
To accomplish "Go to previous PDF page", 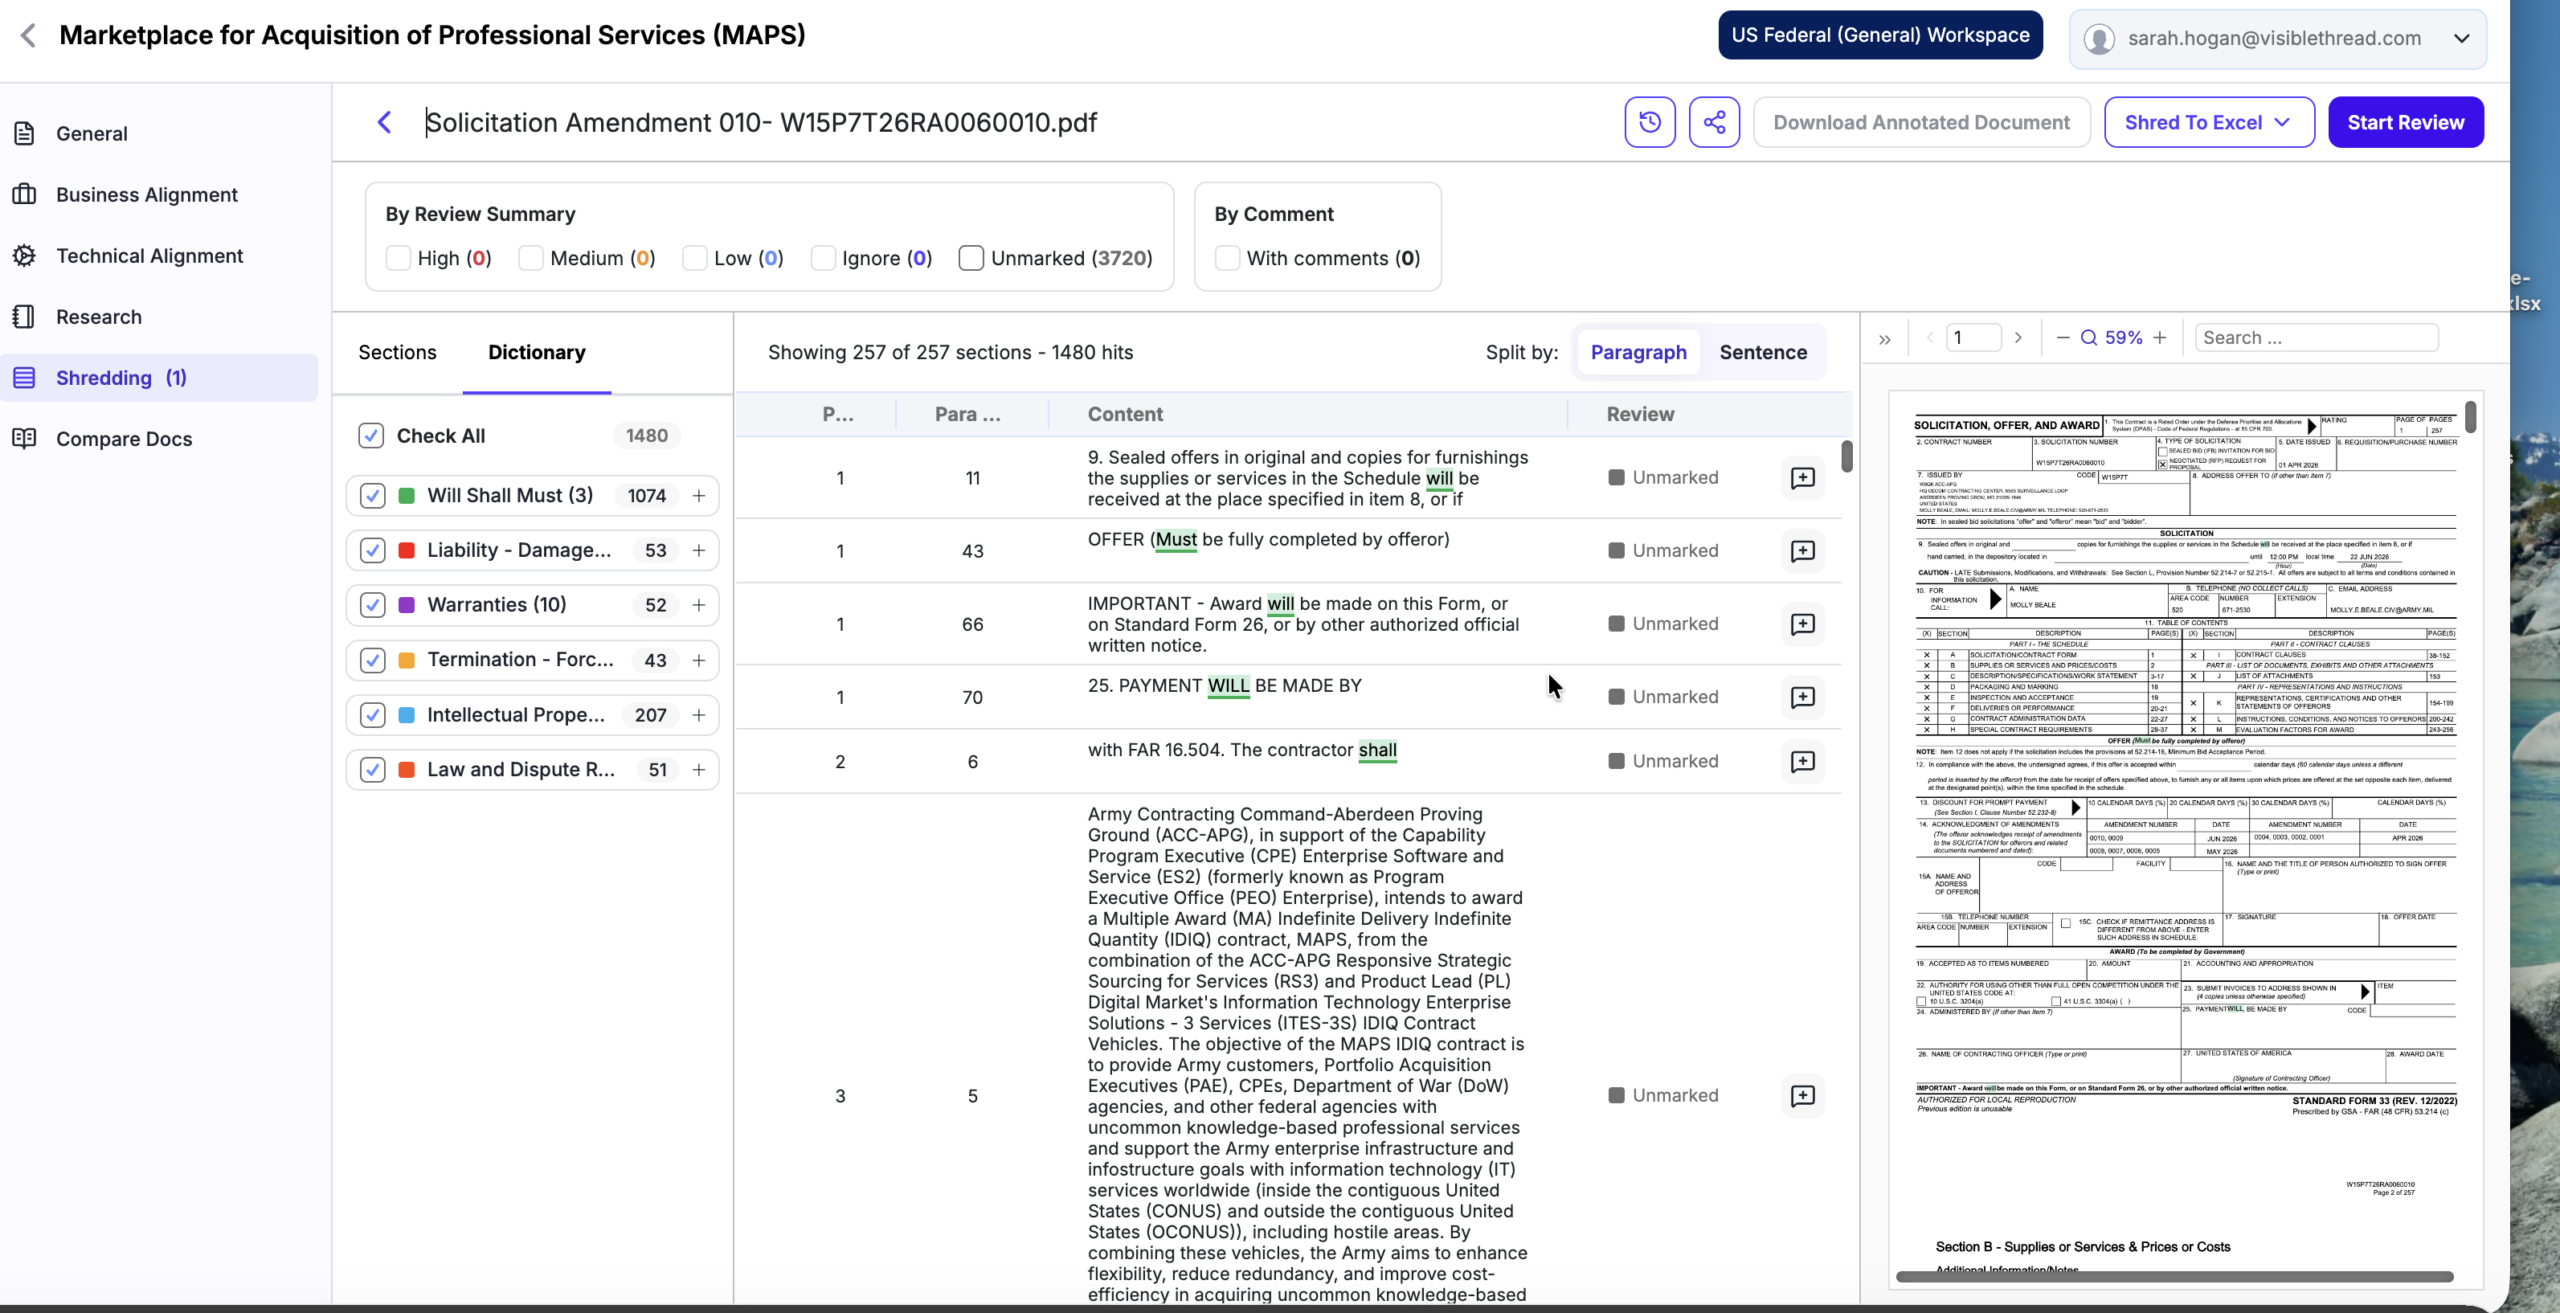I will (1930, 338).
